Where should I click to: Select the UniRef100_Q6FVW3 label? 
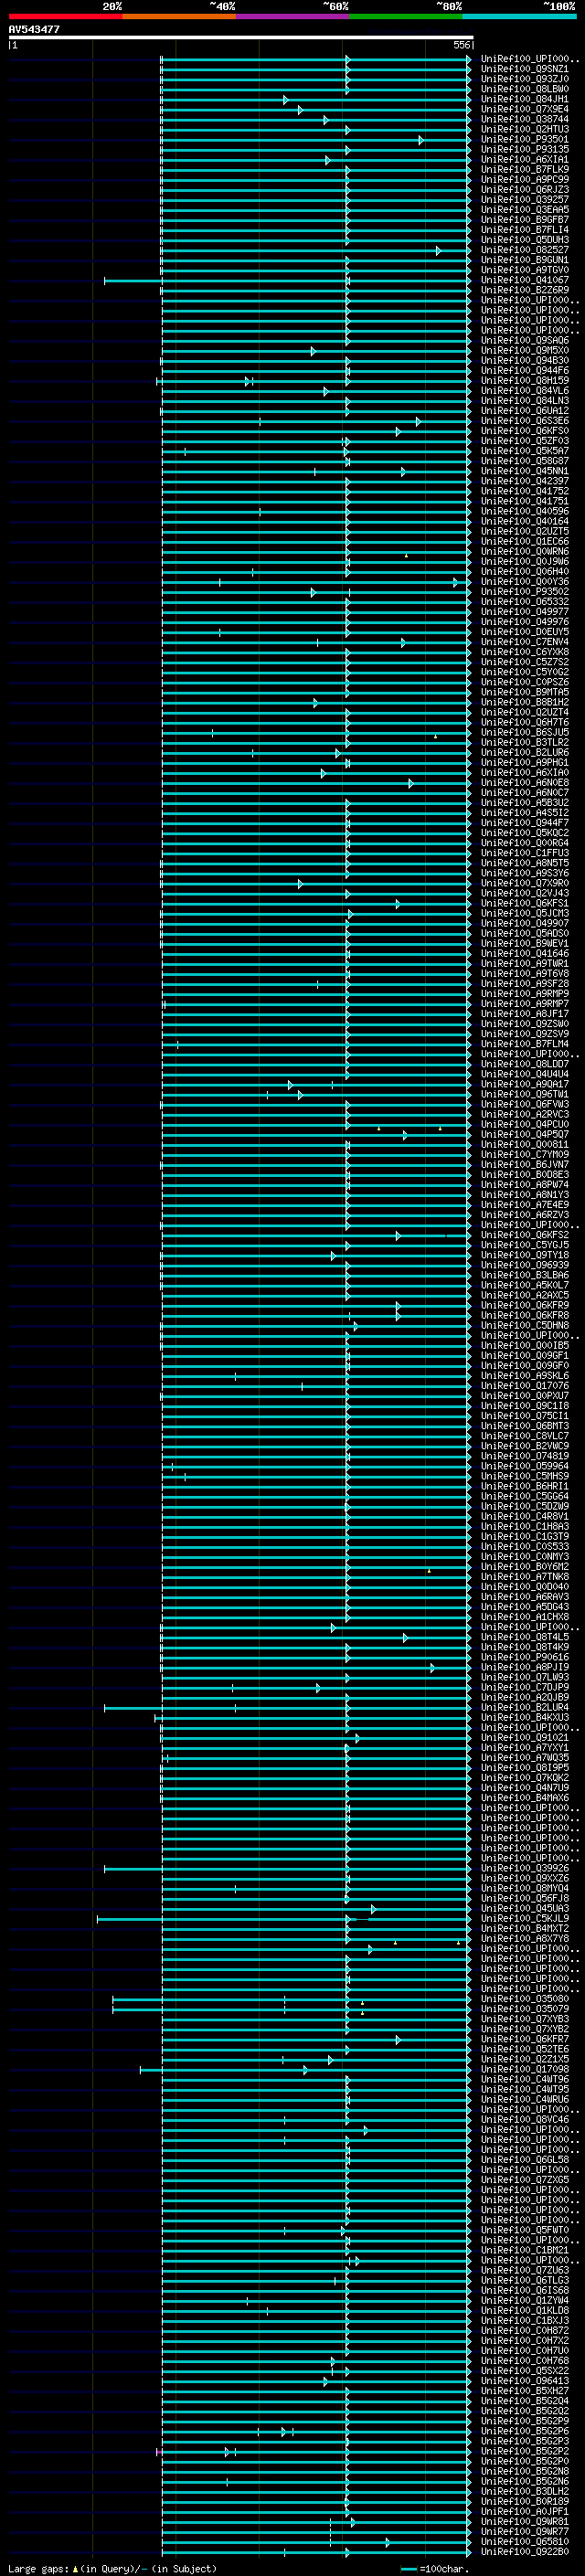(525, 1104)
